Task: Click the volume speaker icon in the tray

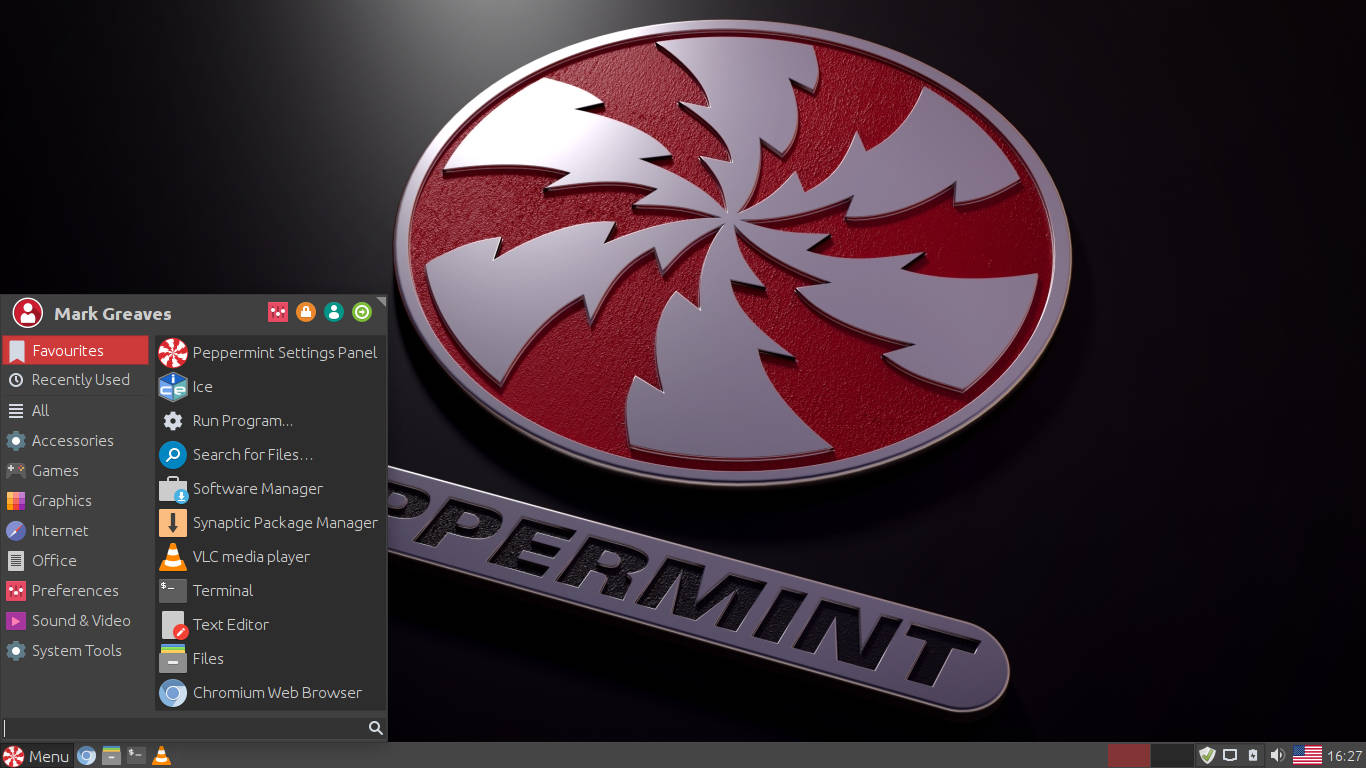Action: tap(1277, 755)
